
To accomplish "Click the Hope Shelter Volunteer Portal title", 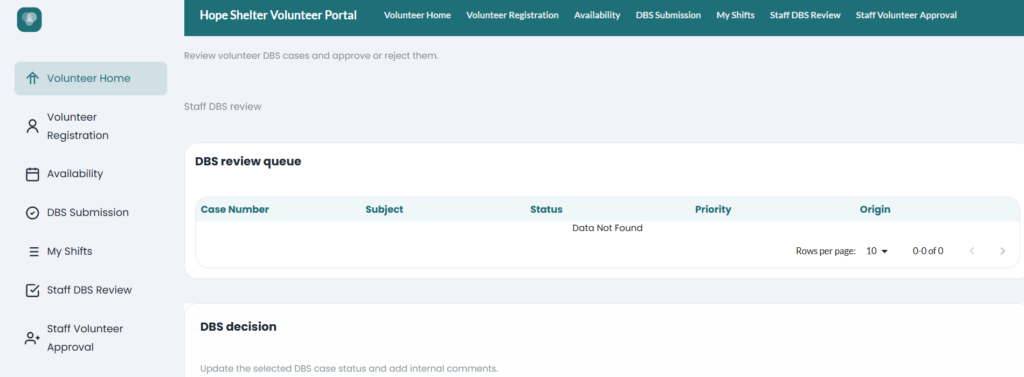I will coord(278,15).
